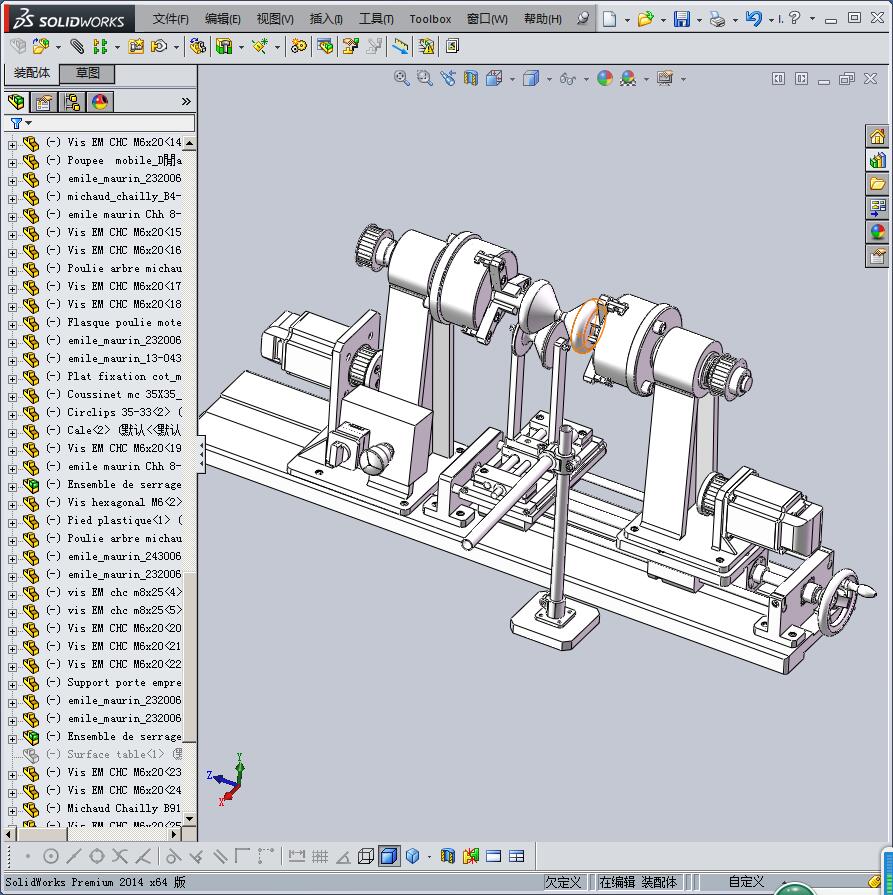The height and width of the screenshot is (895, 893).
Task: Open the home icon in the task pane
Action: 877,137
